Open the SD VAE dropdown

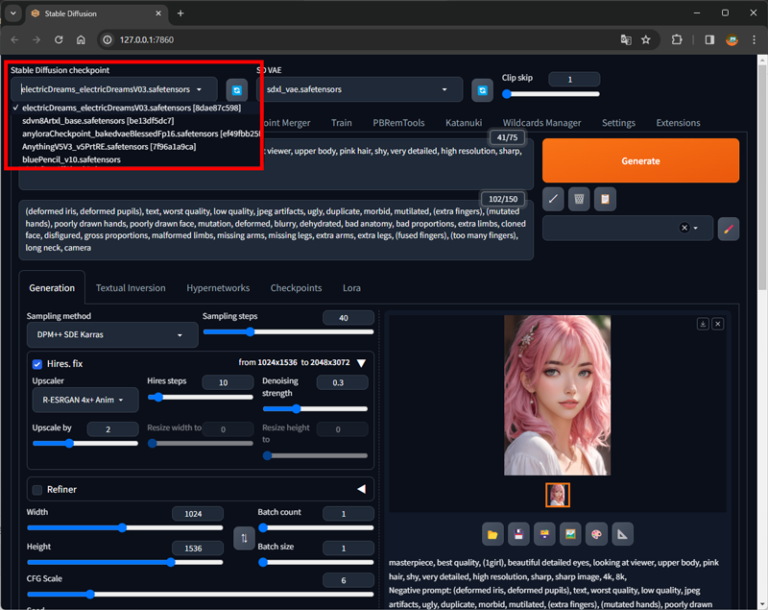pos(360,90)
